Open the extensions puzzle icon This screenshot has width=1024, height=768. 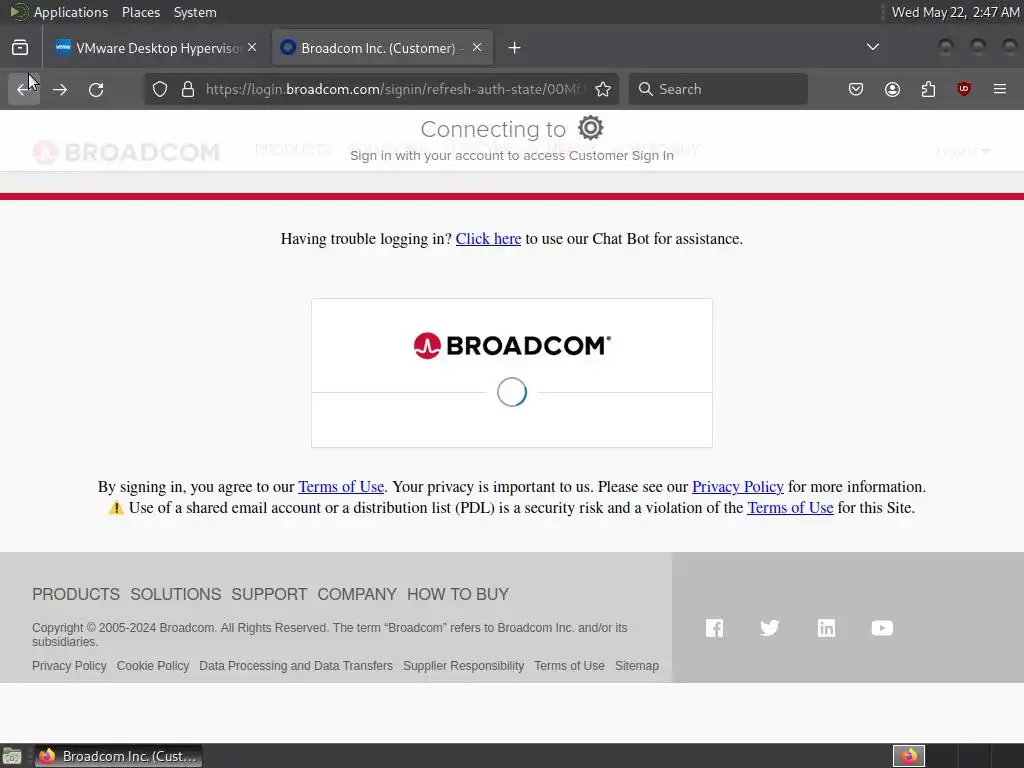[x=928, y=89]
